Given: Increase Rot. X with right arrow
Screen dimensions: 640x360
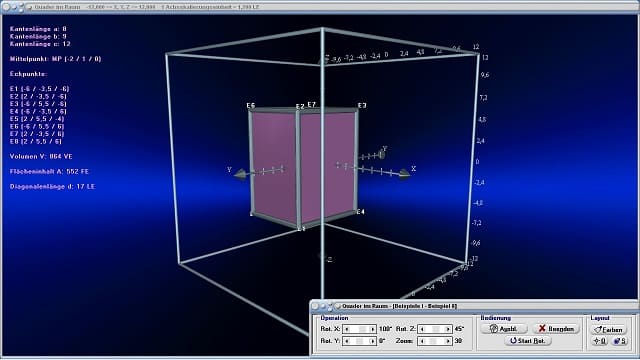Looking at the screenshot, I should [372, 329].
